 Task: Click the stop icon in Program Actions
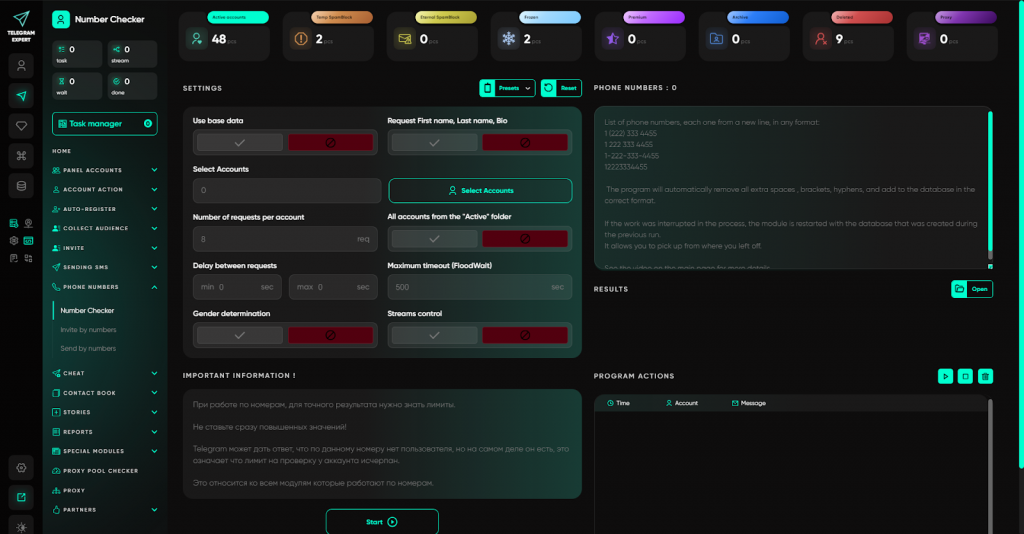point(965,376)
